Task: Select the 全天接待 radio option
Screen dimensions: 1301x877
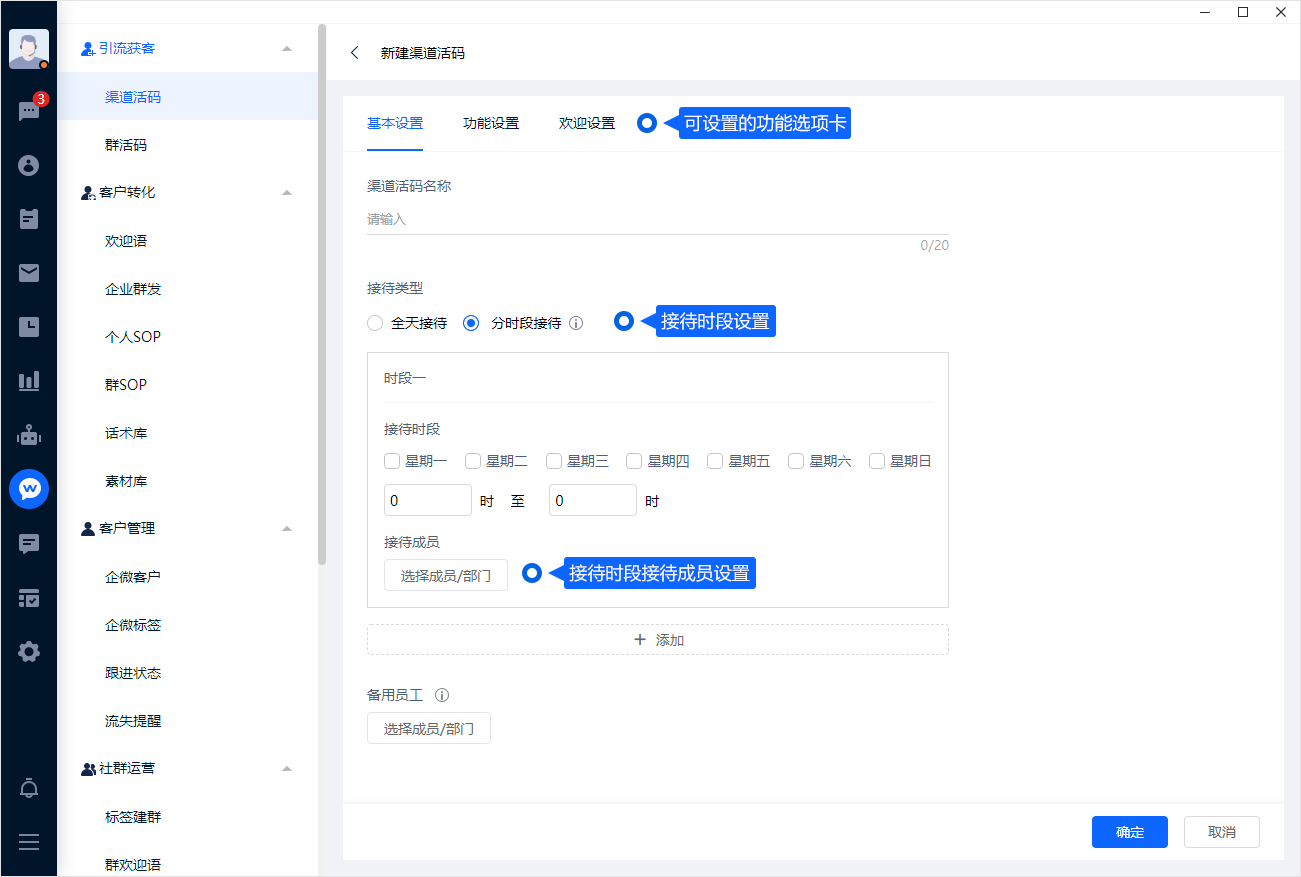Action: tap(375, 323)
